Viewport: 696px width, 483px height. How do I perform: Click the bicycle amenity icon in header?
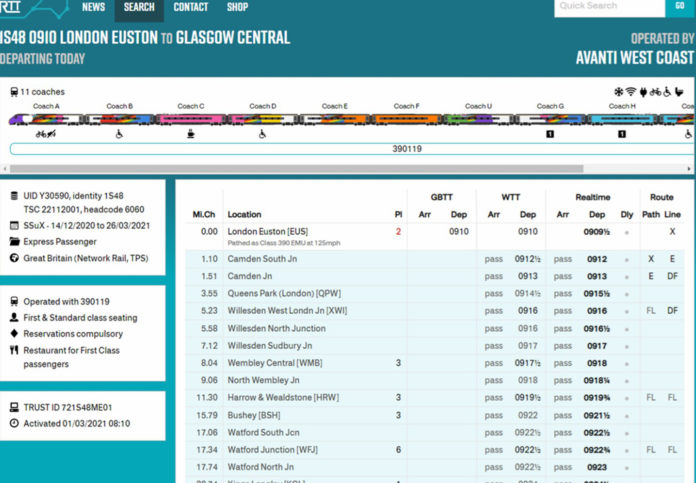tap(655, 92)
